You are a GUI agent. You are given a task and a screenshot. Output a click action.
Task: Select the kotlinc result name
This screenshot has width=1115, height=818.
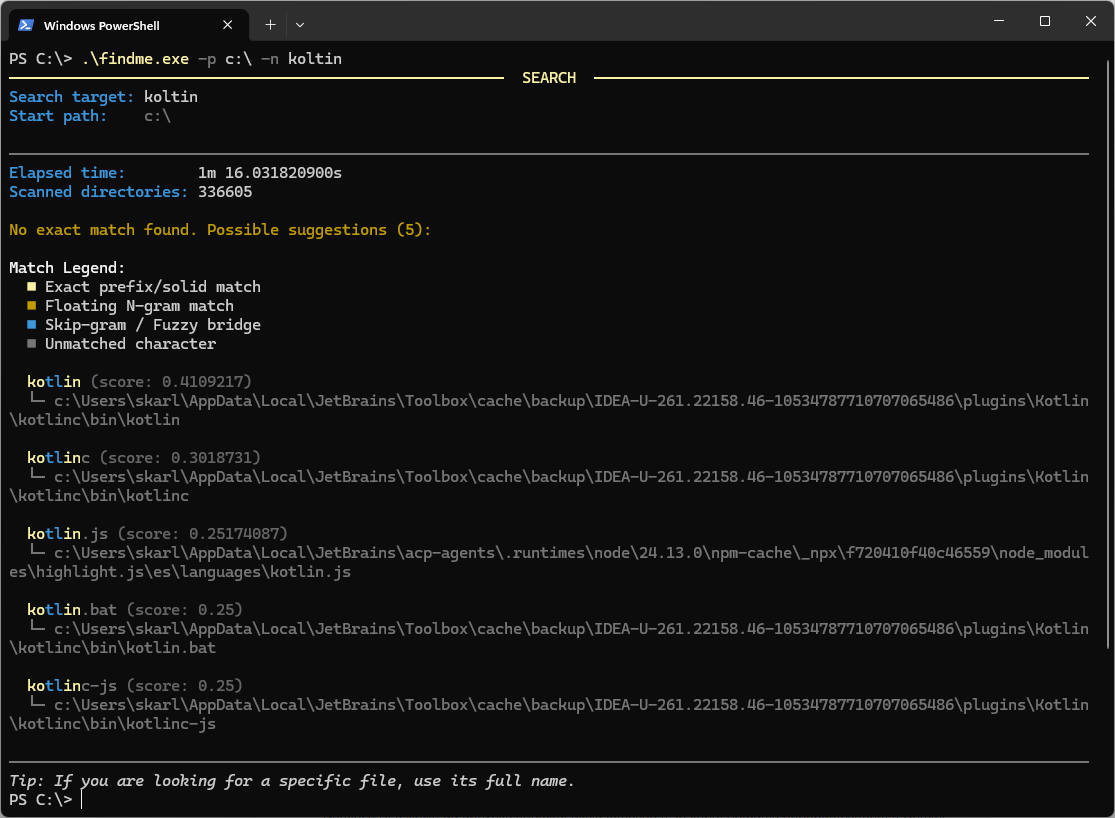click(x=57, y=457)
